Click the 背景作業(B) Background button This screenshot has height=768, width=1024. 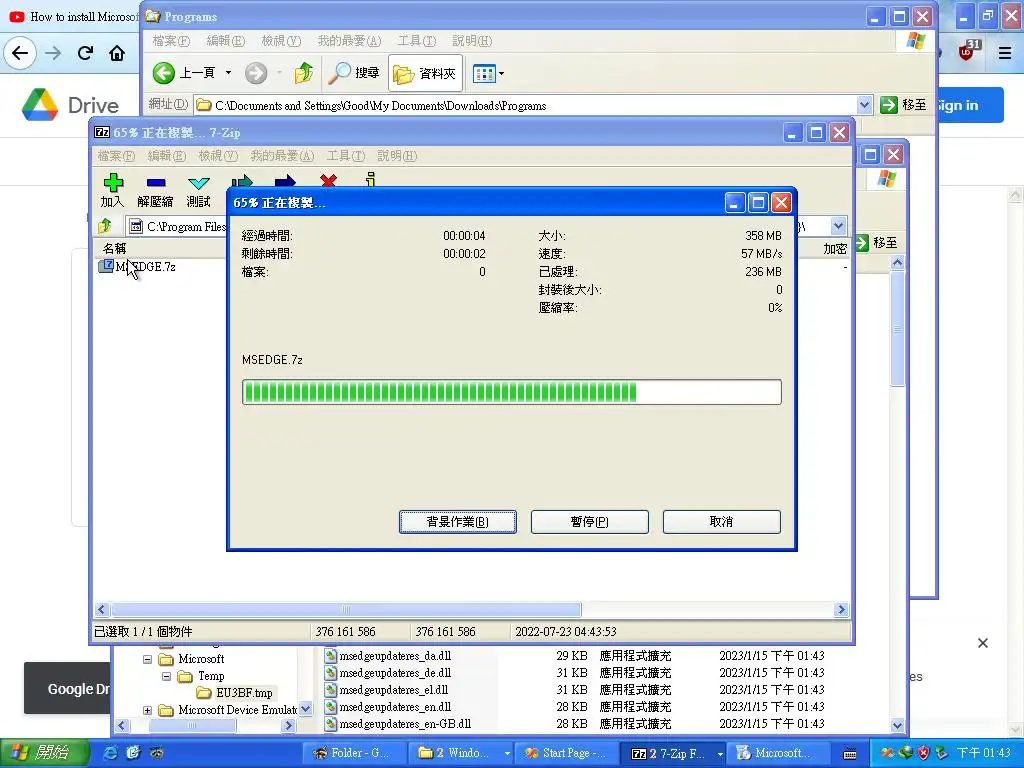pyautogui.click(x=458, y=522)
